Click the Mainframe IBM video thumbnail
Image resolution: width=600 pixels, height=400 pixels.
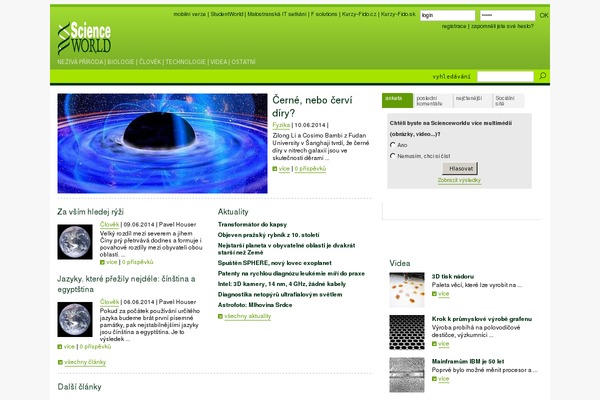[x=407, y=375]
